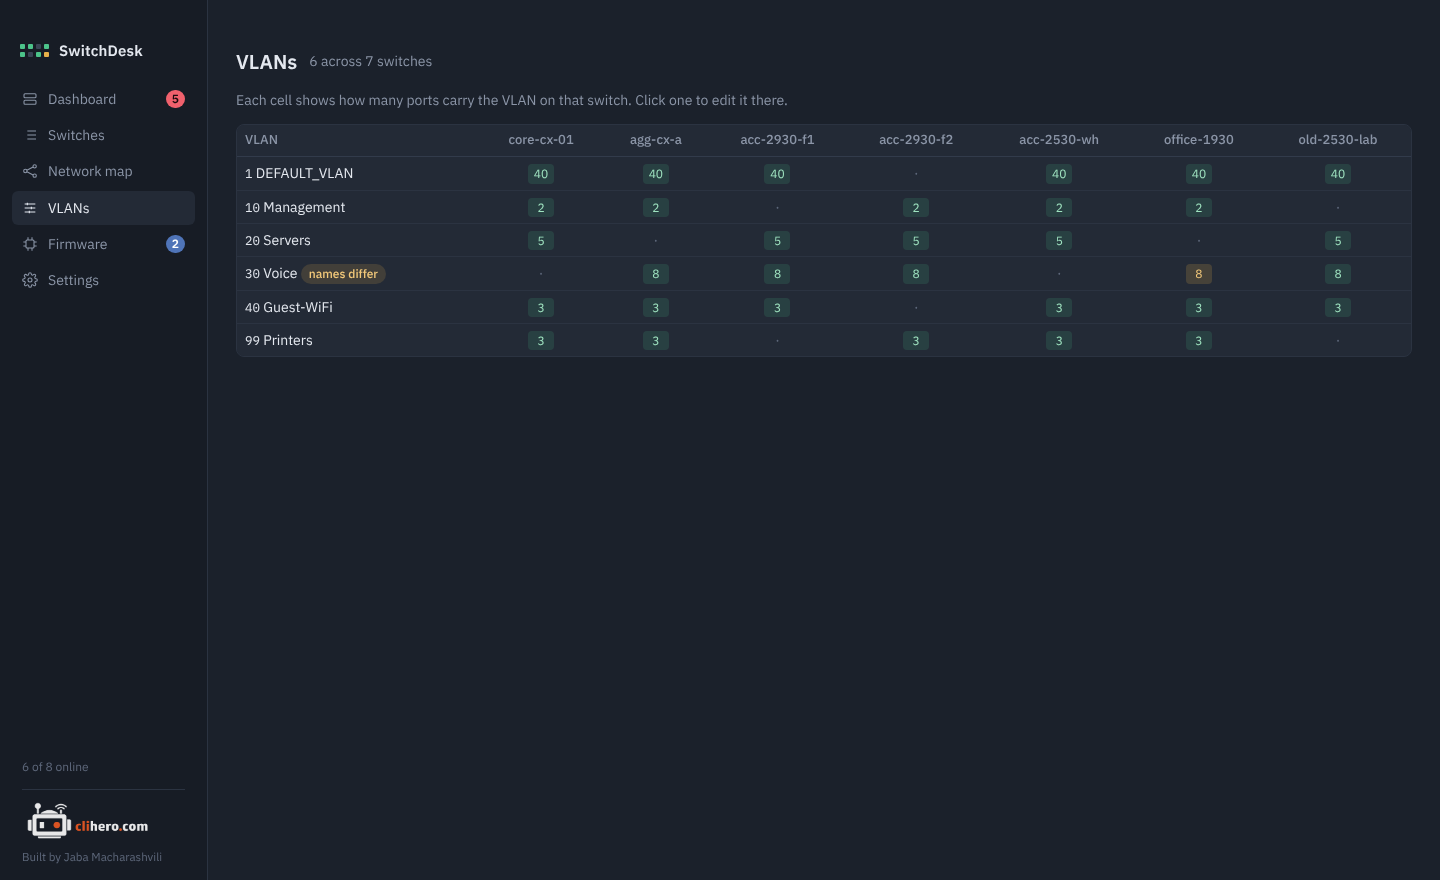
Task: Edit Voice VLAN on old-2530-lab
Action: pyautogui.click(x=1338, y=274)
